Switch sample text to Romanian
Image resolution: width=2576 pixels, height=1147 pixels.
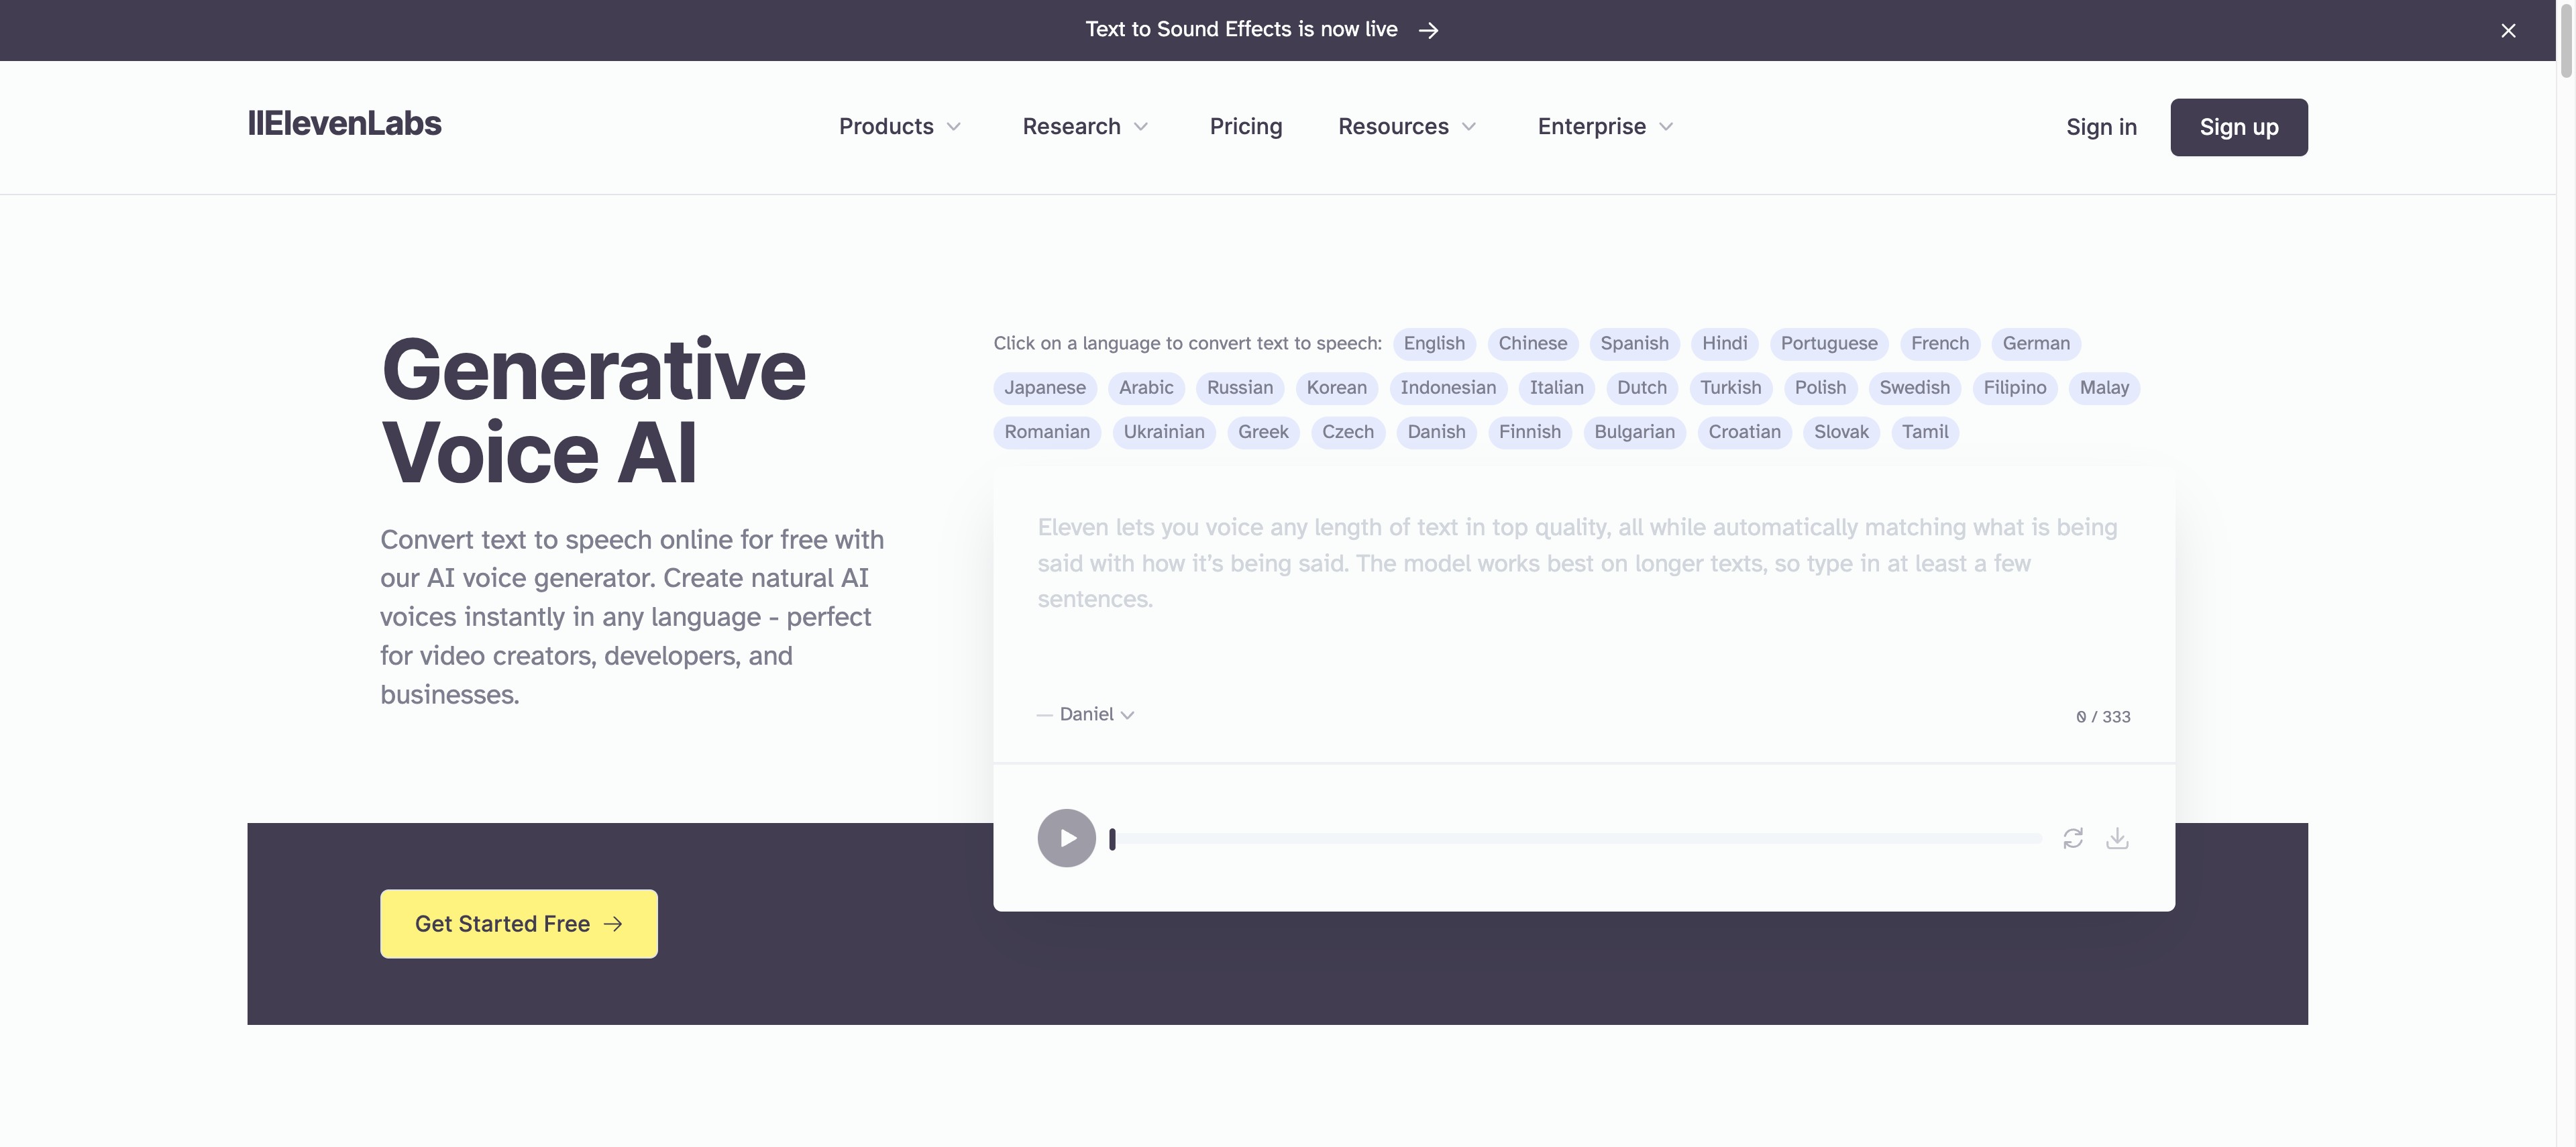point(1047,432)
